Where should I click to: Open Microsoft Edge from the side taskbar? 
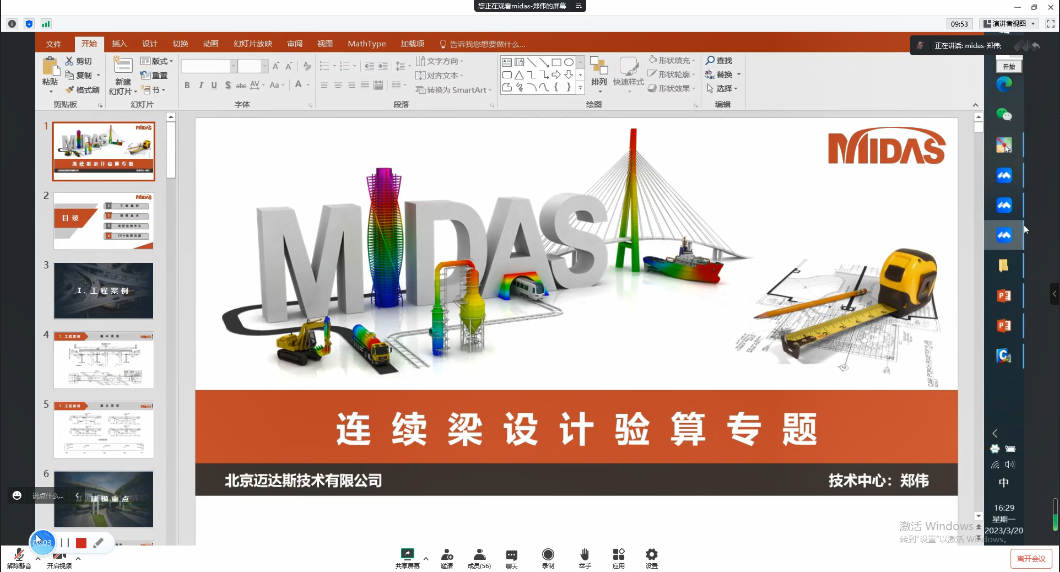tap(1004, 85)
